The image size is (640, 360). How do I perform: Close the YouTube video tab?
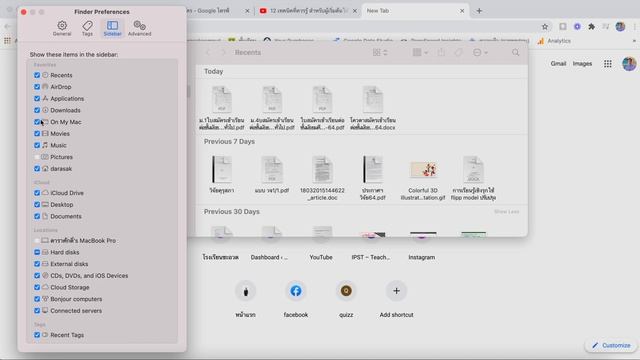[x=355, y=11]
